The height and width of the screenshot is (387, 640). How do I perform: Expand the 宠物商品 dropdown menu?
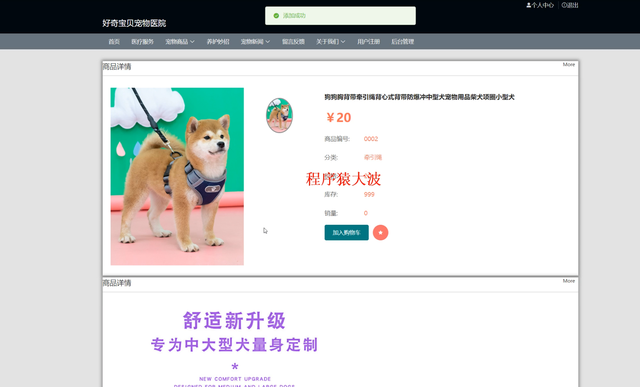[180, 42]
